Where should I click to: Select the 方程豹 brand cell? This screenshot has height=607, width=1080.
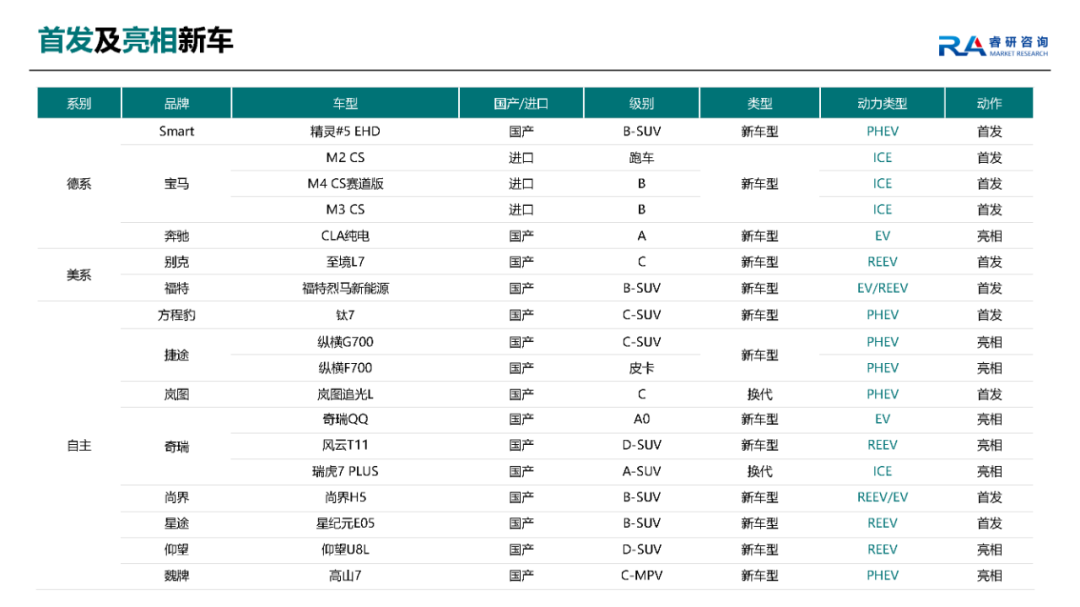[x=176, y=315]
